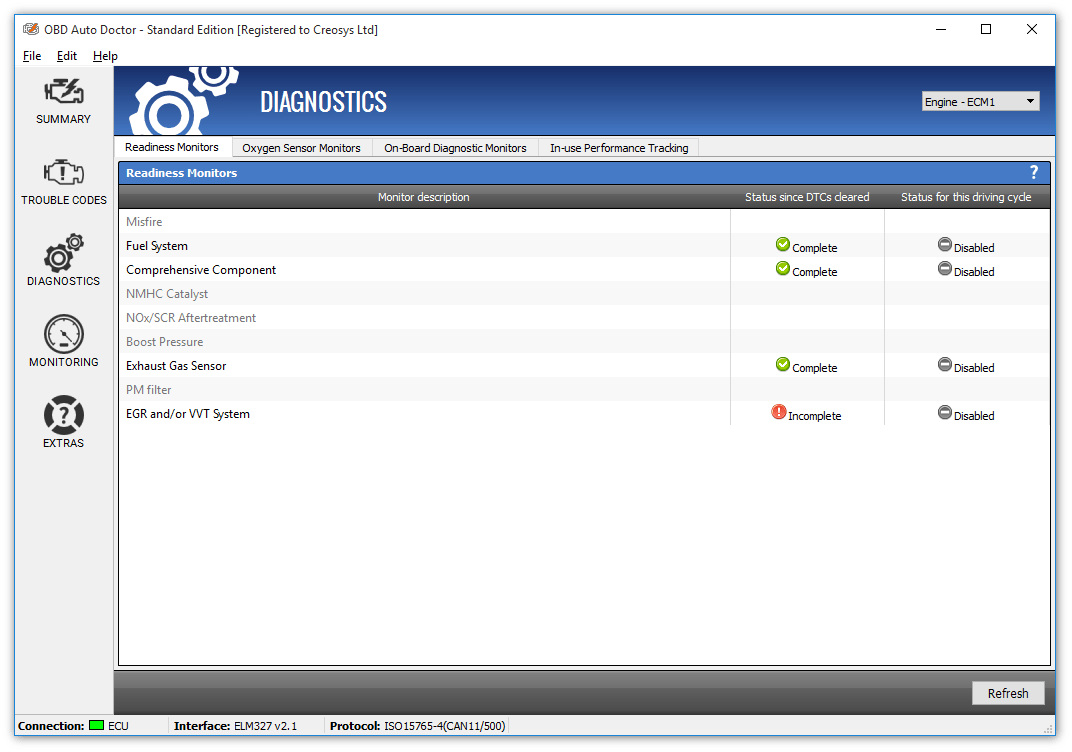
Task: Open the Edit menu
Action: [x=66, y=56]
